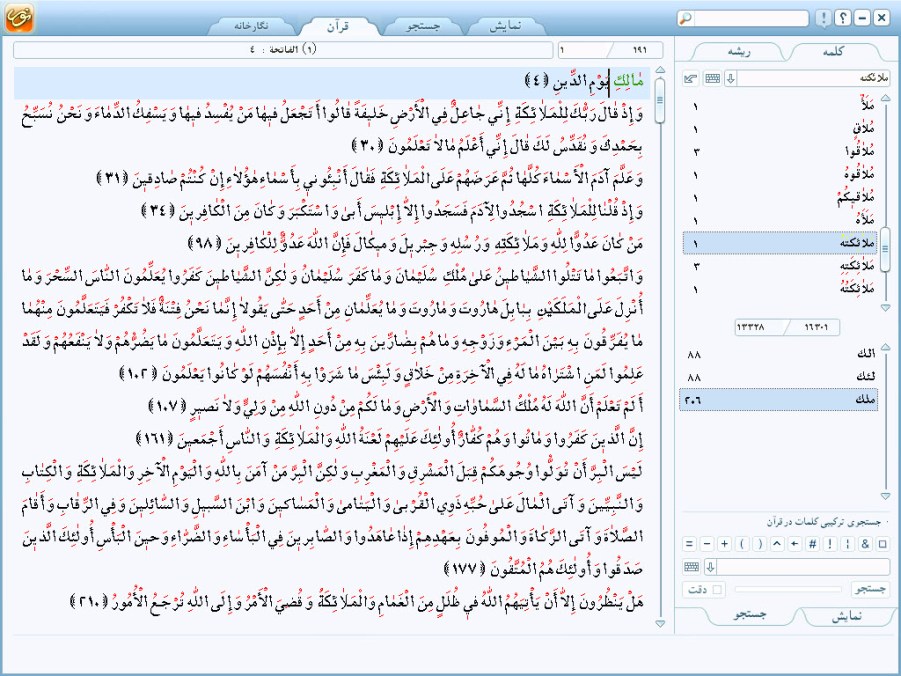
Task: Toggle the دقت checkbox
Action: pos(717,589)
